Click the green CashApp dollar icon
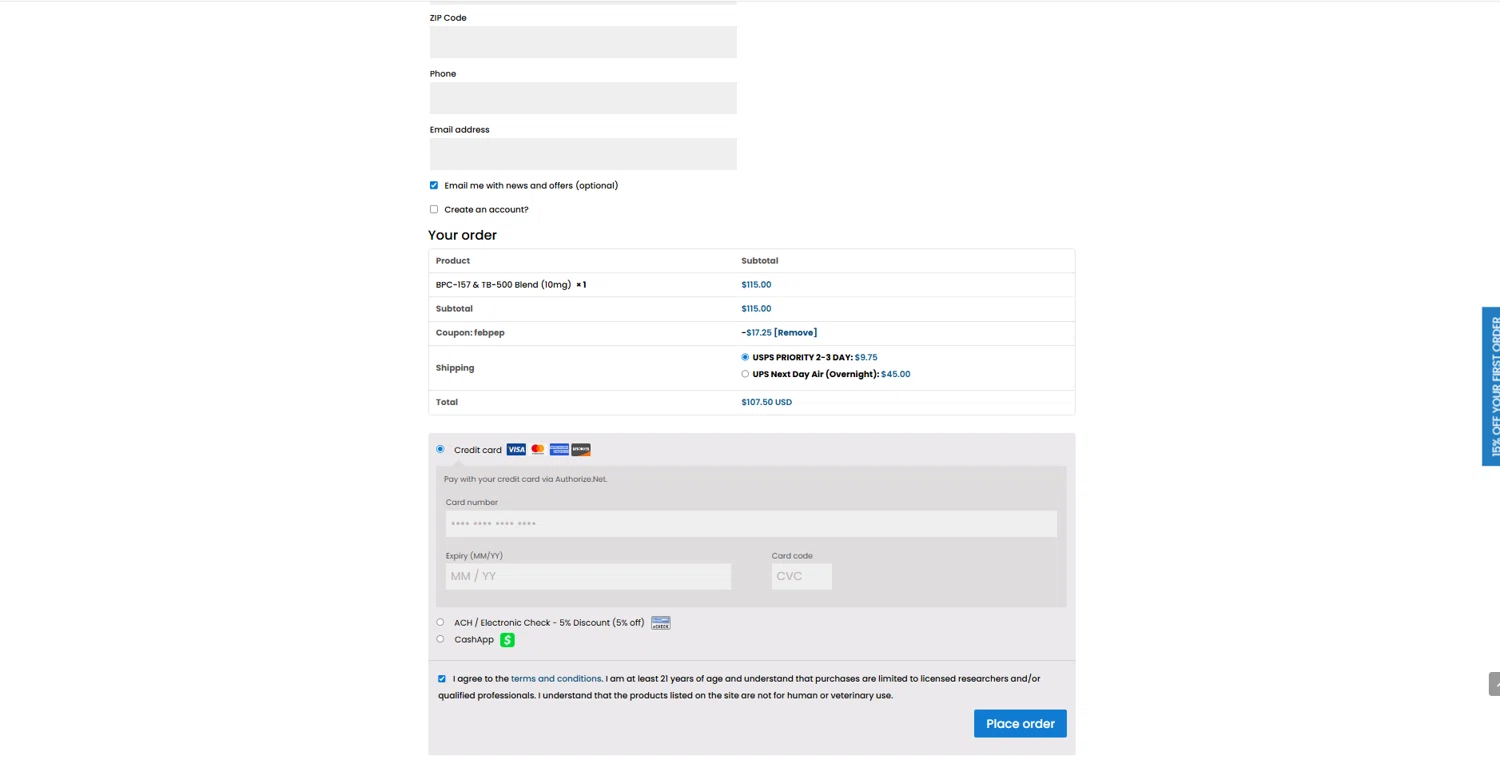 pos(508,640)
